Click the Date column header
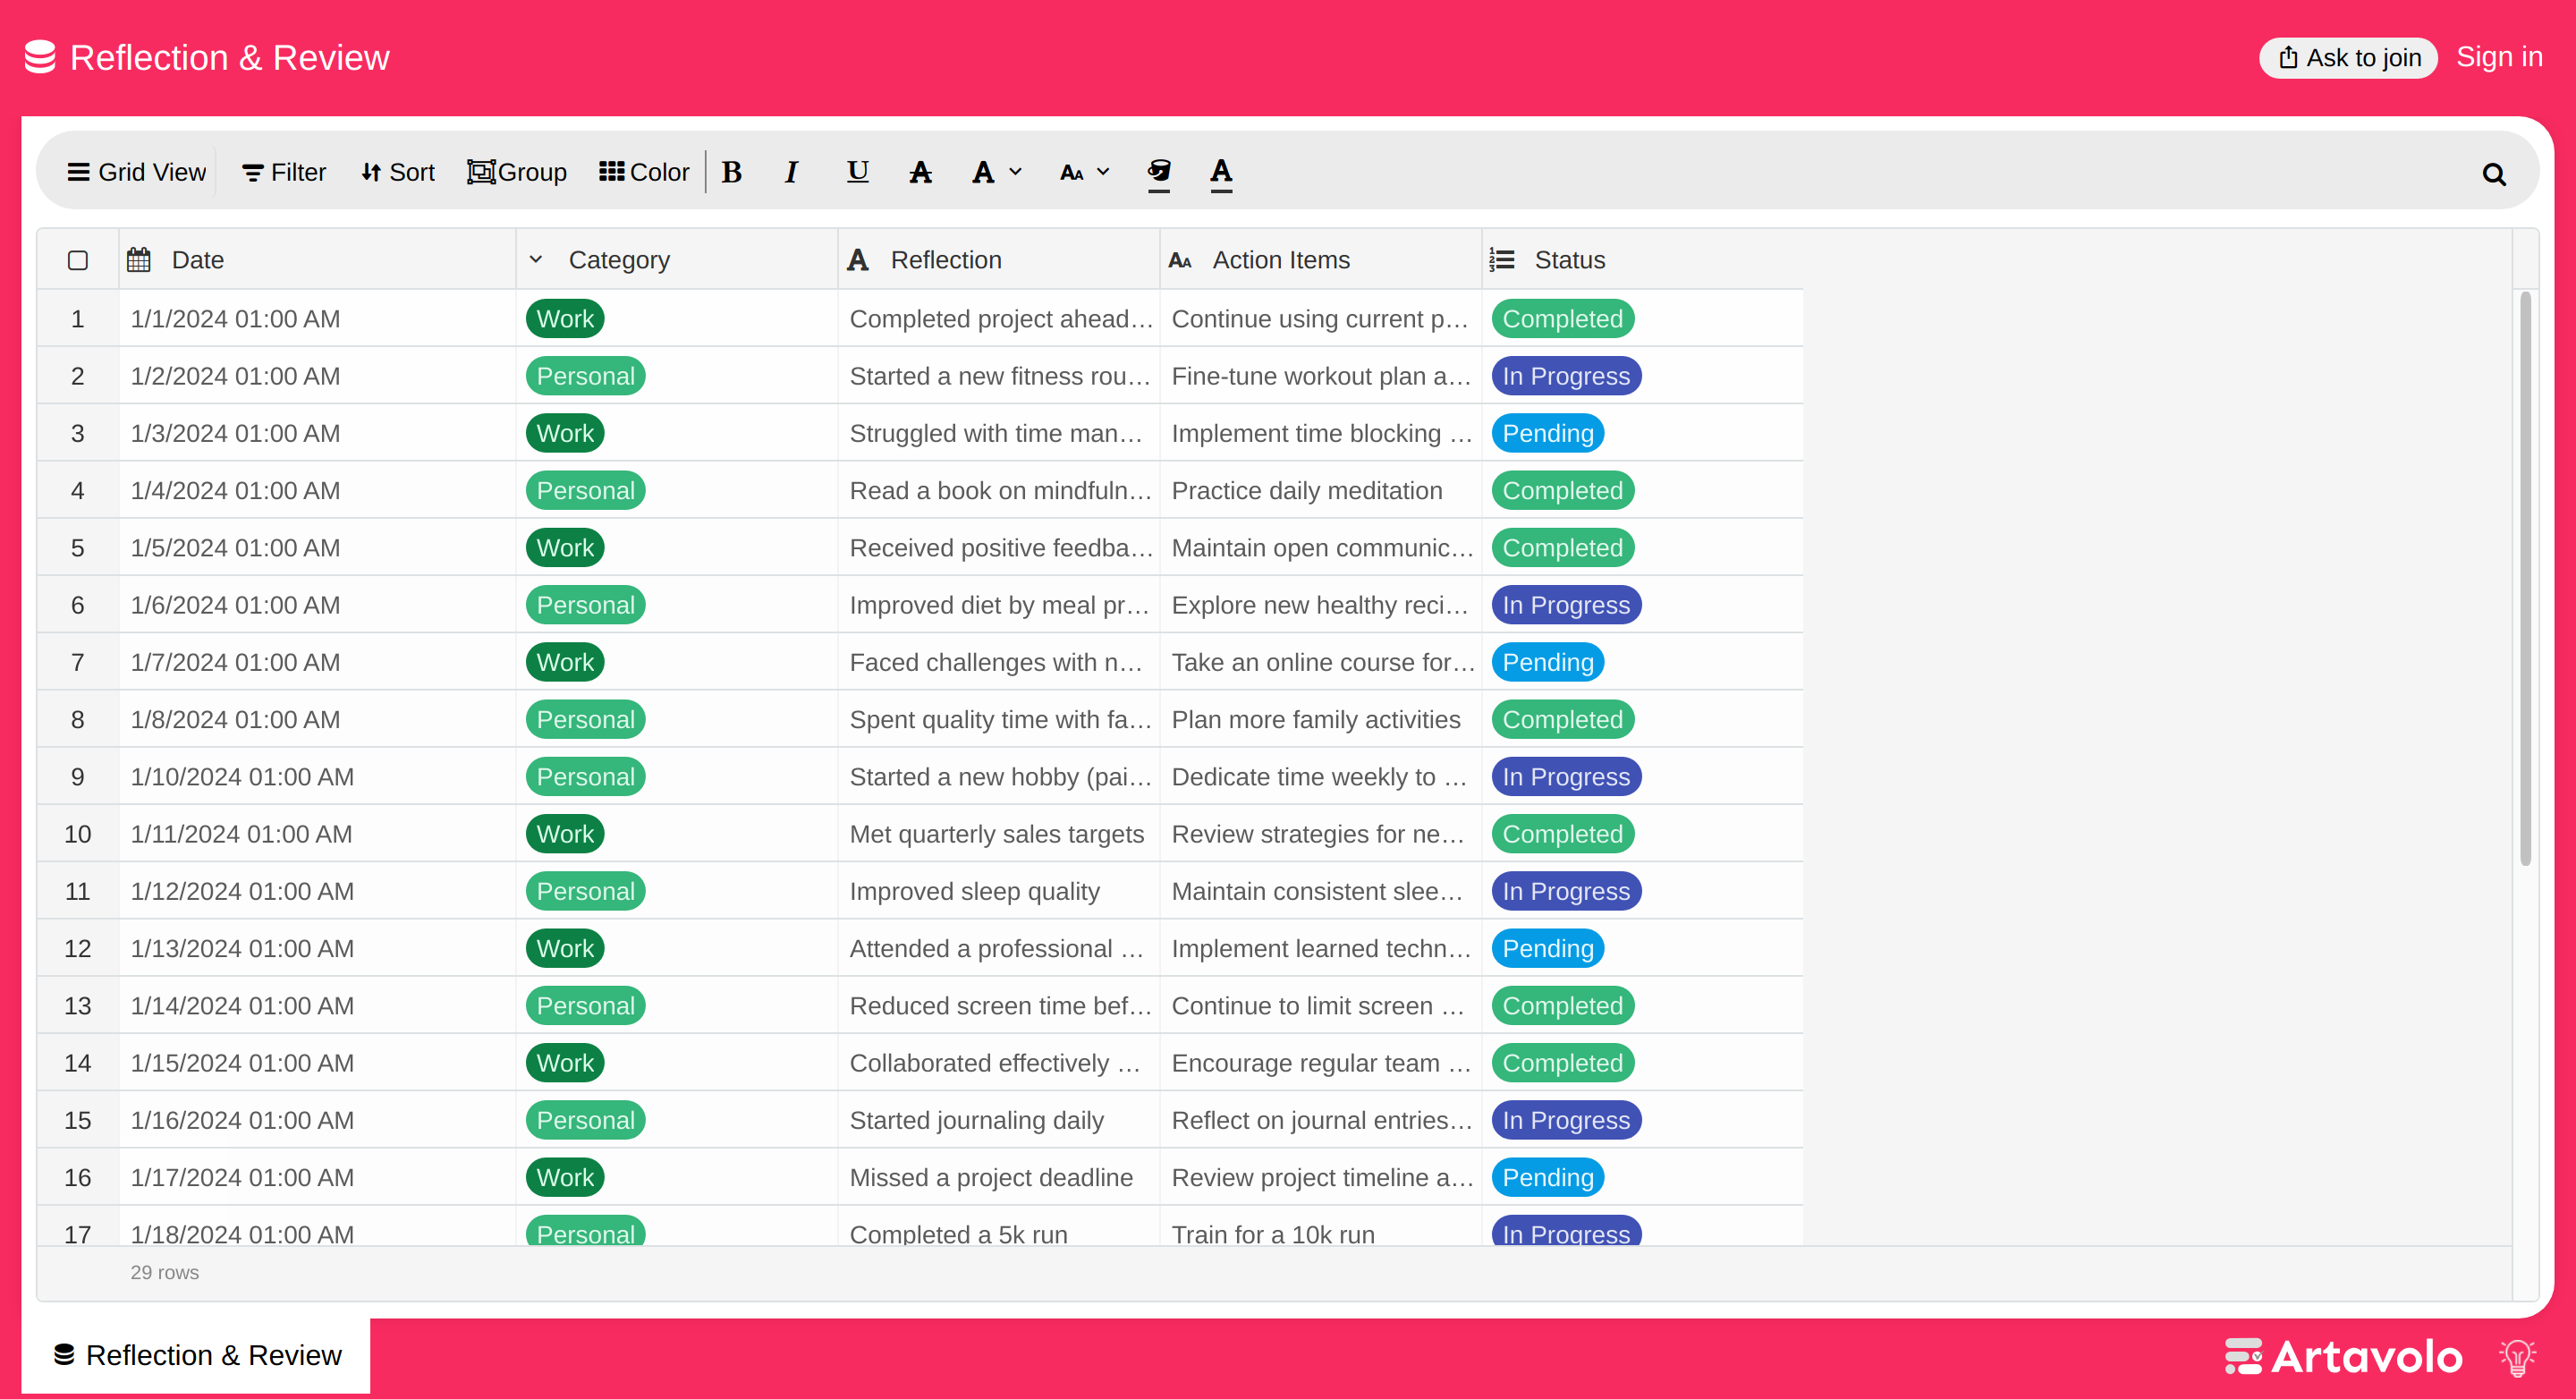 [x=317, y=260]
